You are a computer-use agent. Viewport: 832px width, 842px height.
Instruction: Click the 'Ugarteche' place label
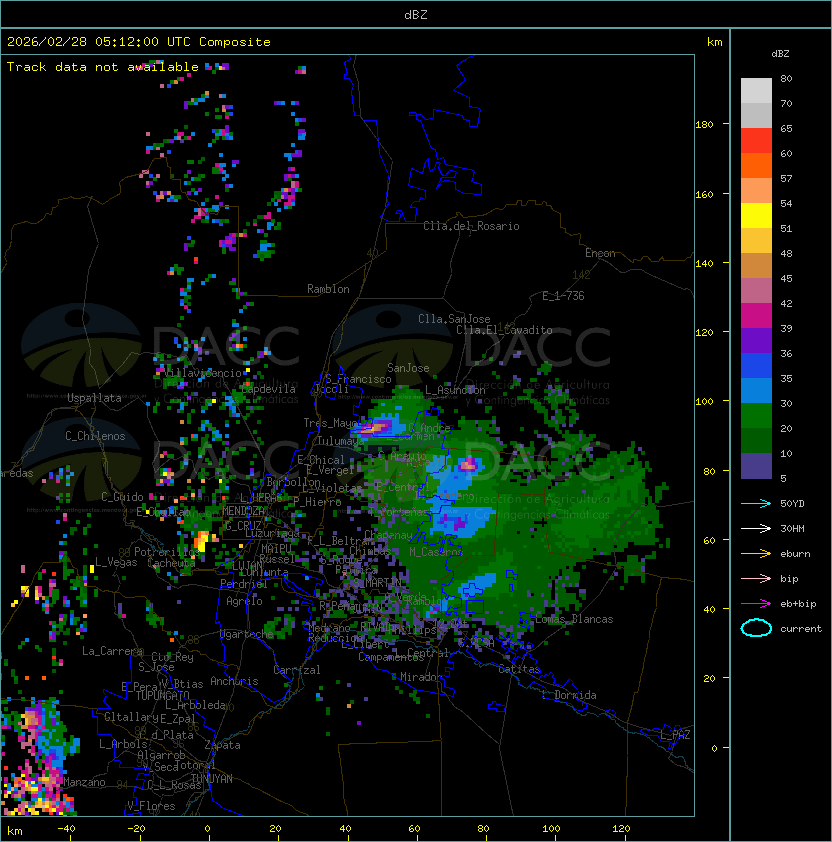click(x=247, y=634)
